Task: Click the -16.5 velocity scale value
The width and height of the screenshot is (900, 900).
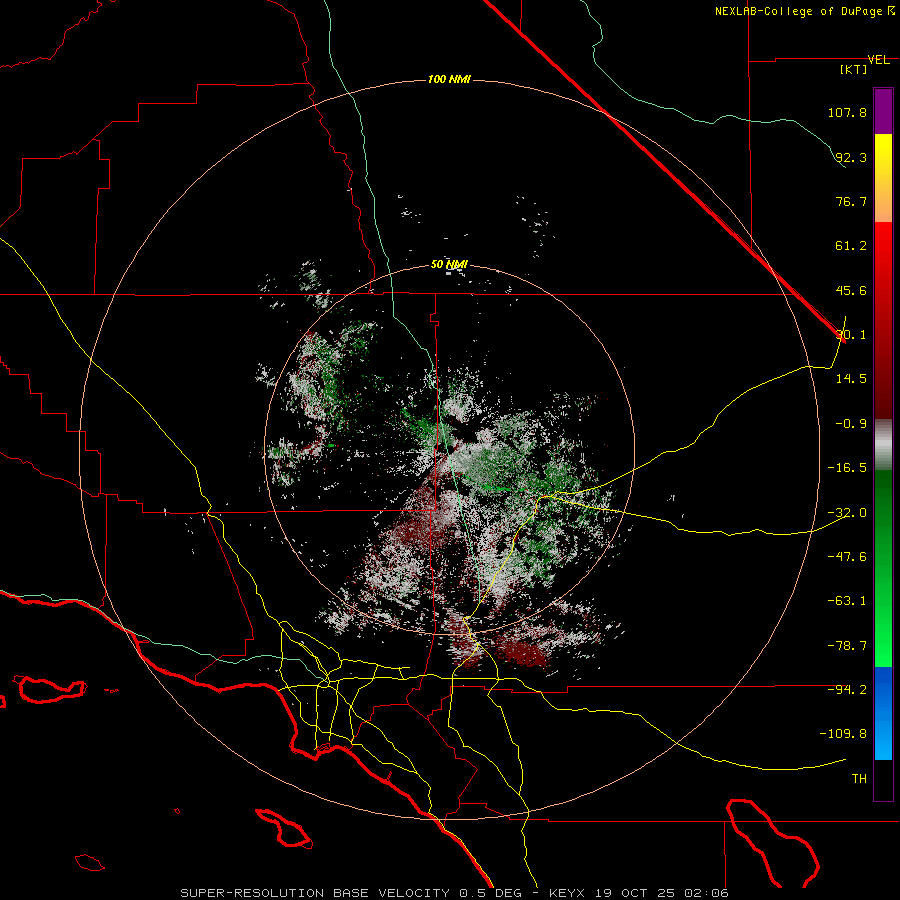Action: point(847,468)
